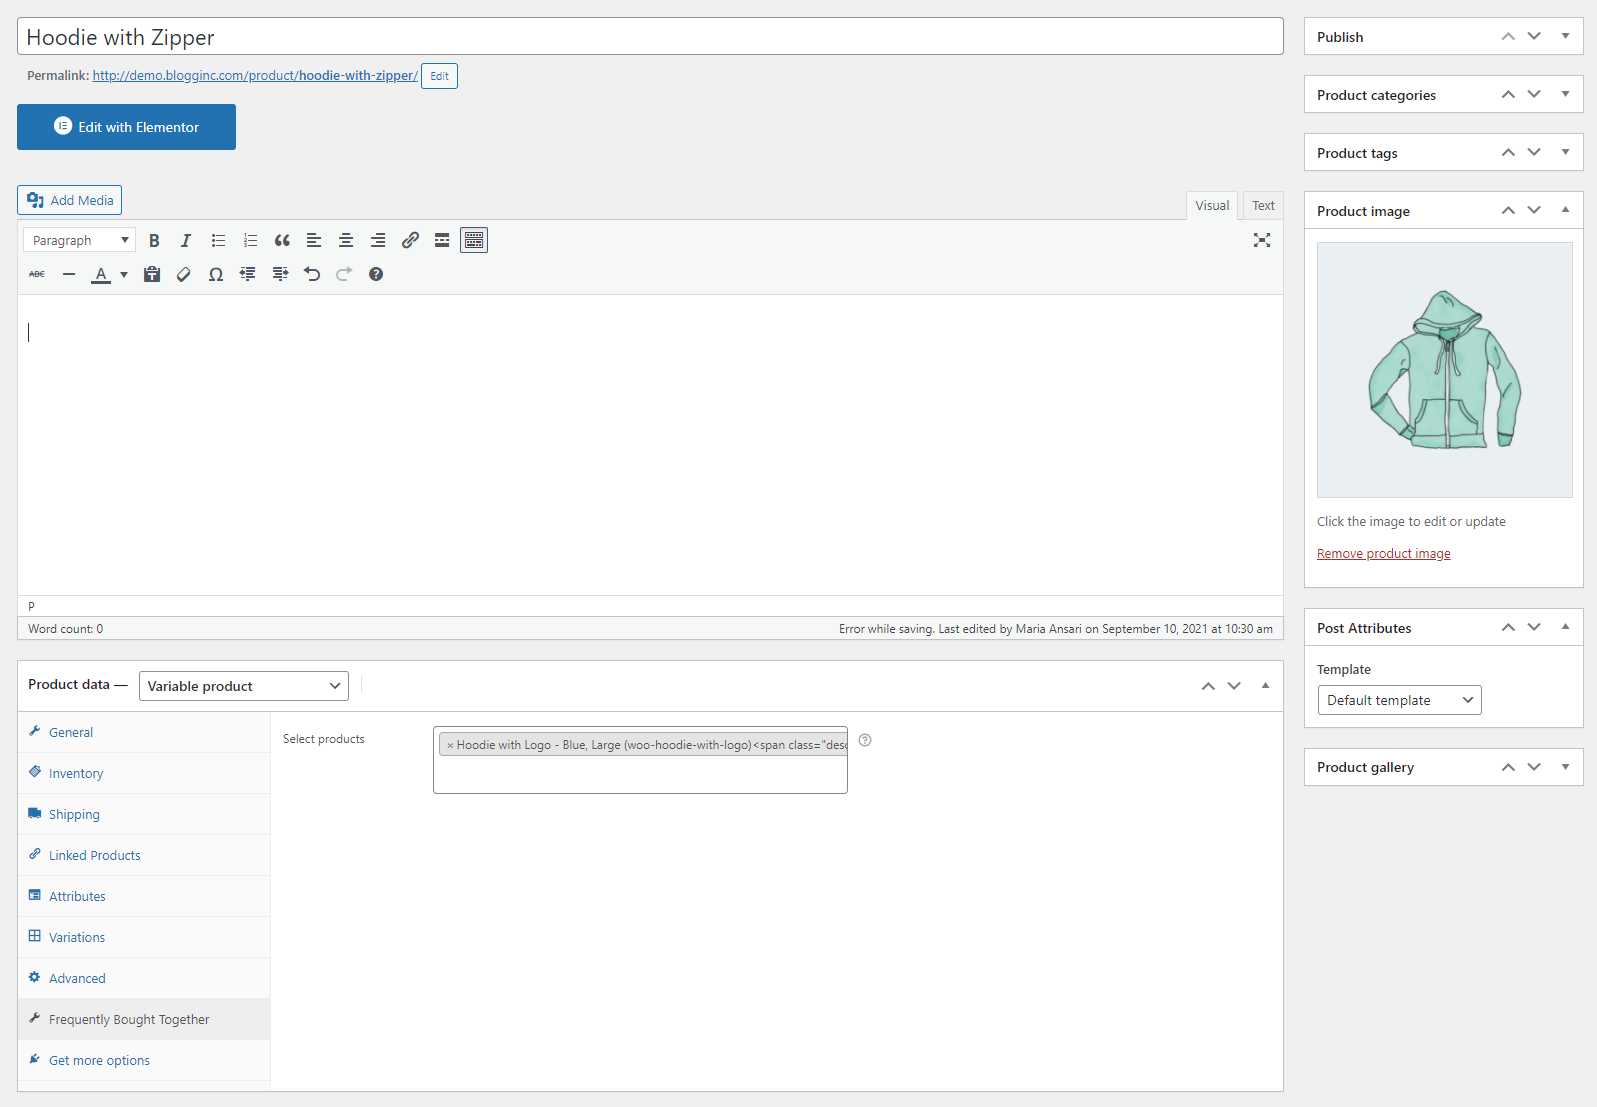Toggle bold formatting in editor toolbar

click(x=154, y=240)
